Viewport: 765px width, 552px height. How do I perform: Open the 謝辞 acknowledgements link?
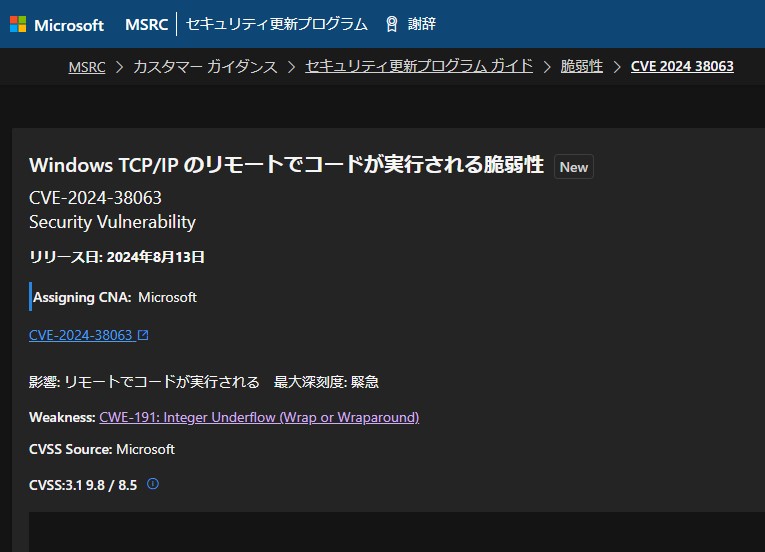click(422, 24)
